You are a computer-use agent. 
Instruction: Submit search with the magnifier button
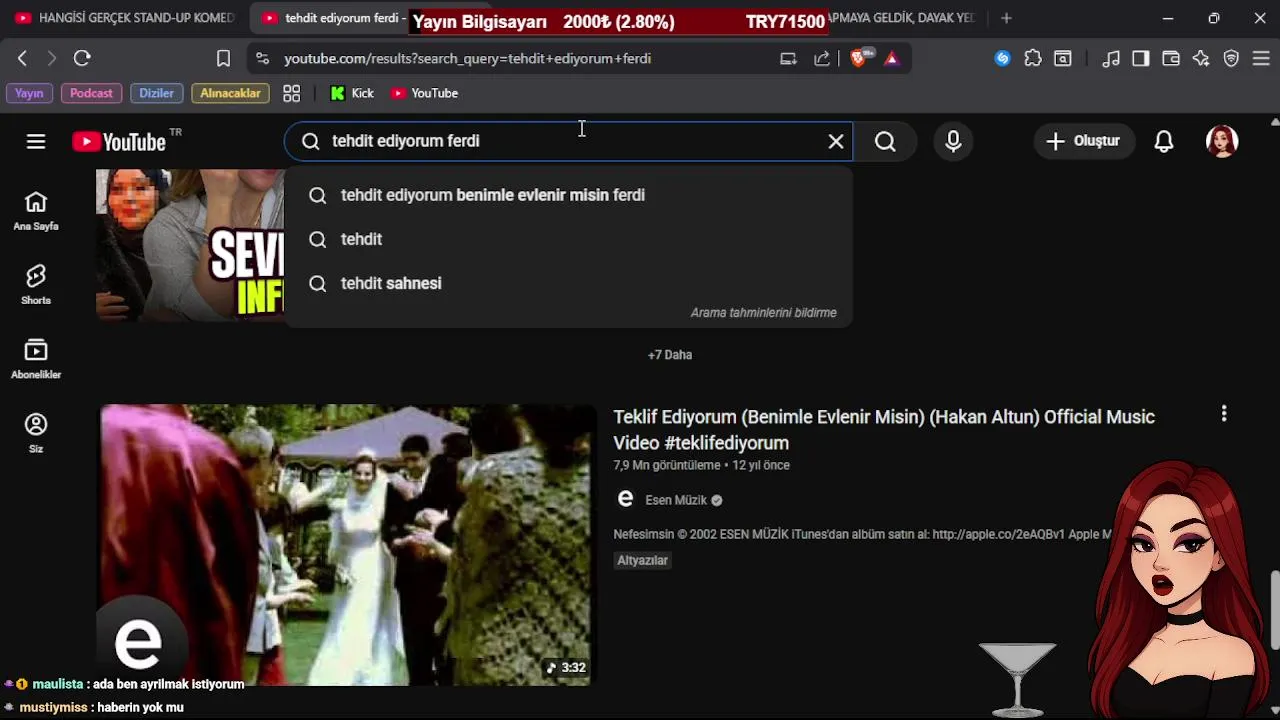point(885,141)
